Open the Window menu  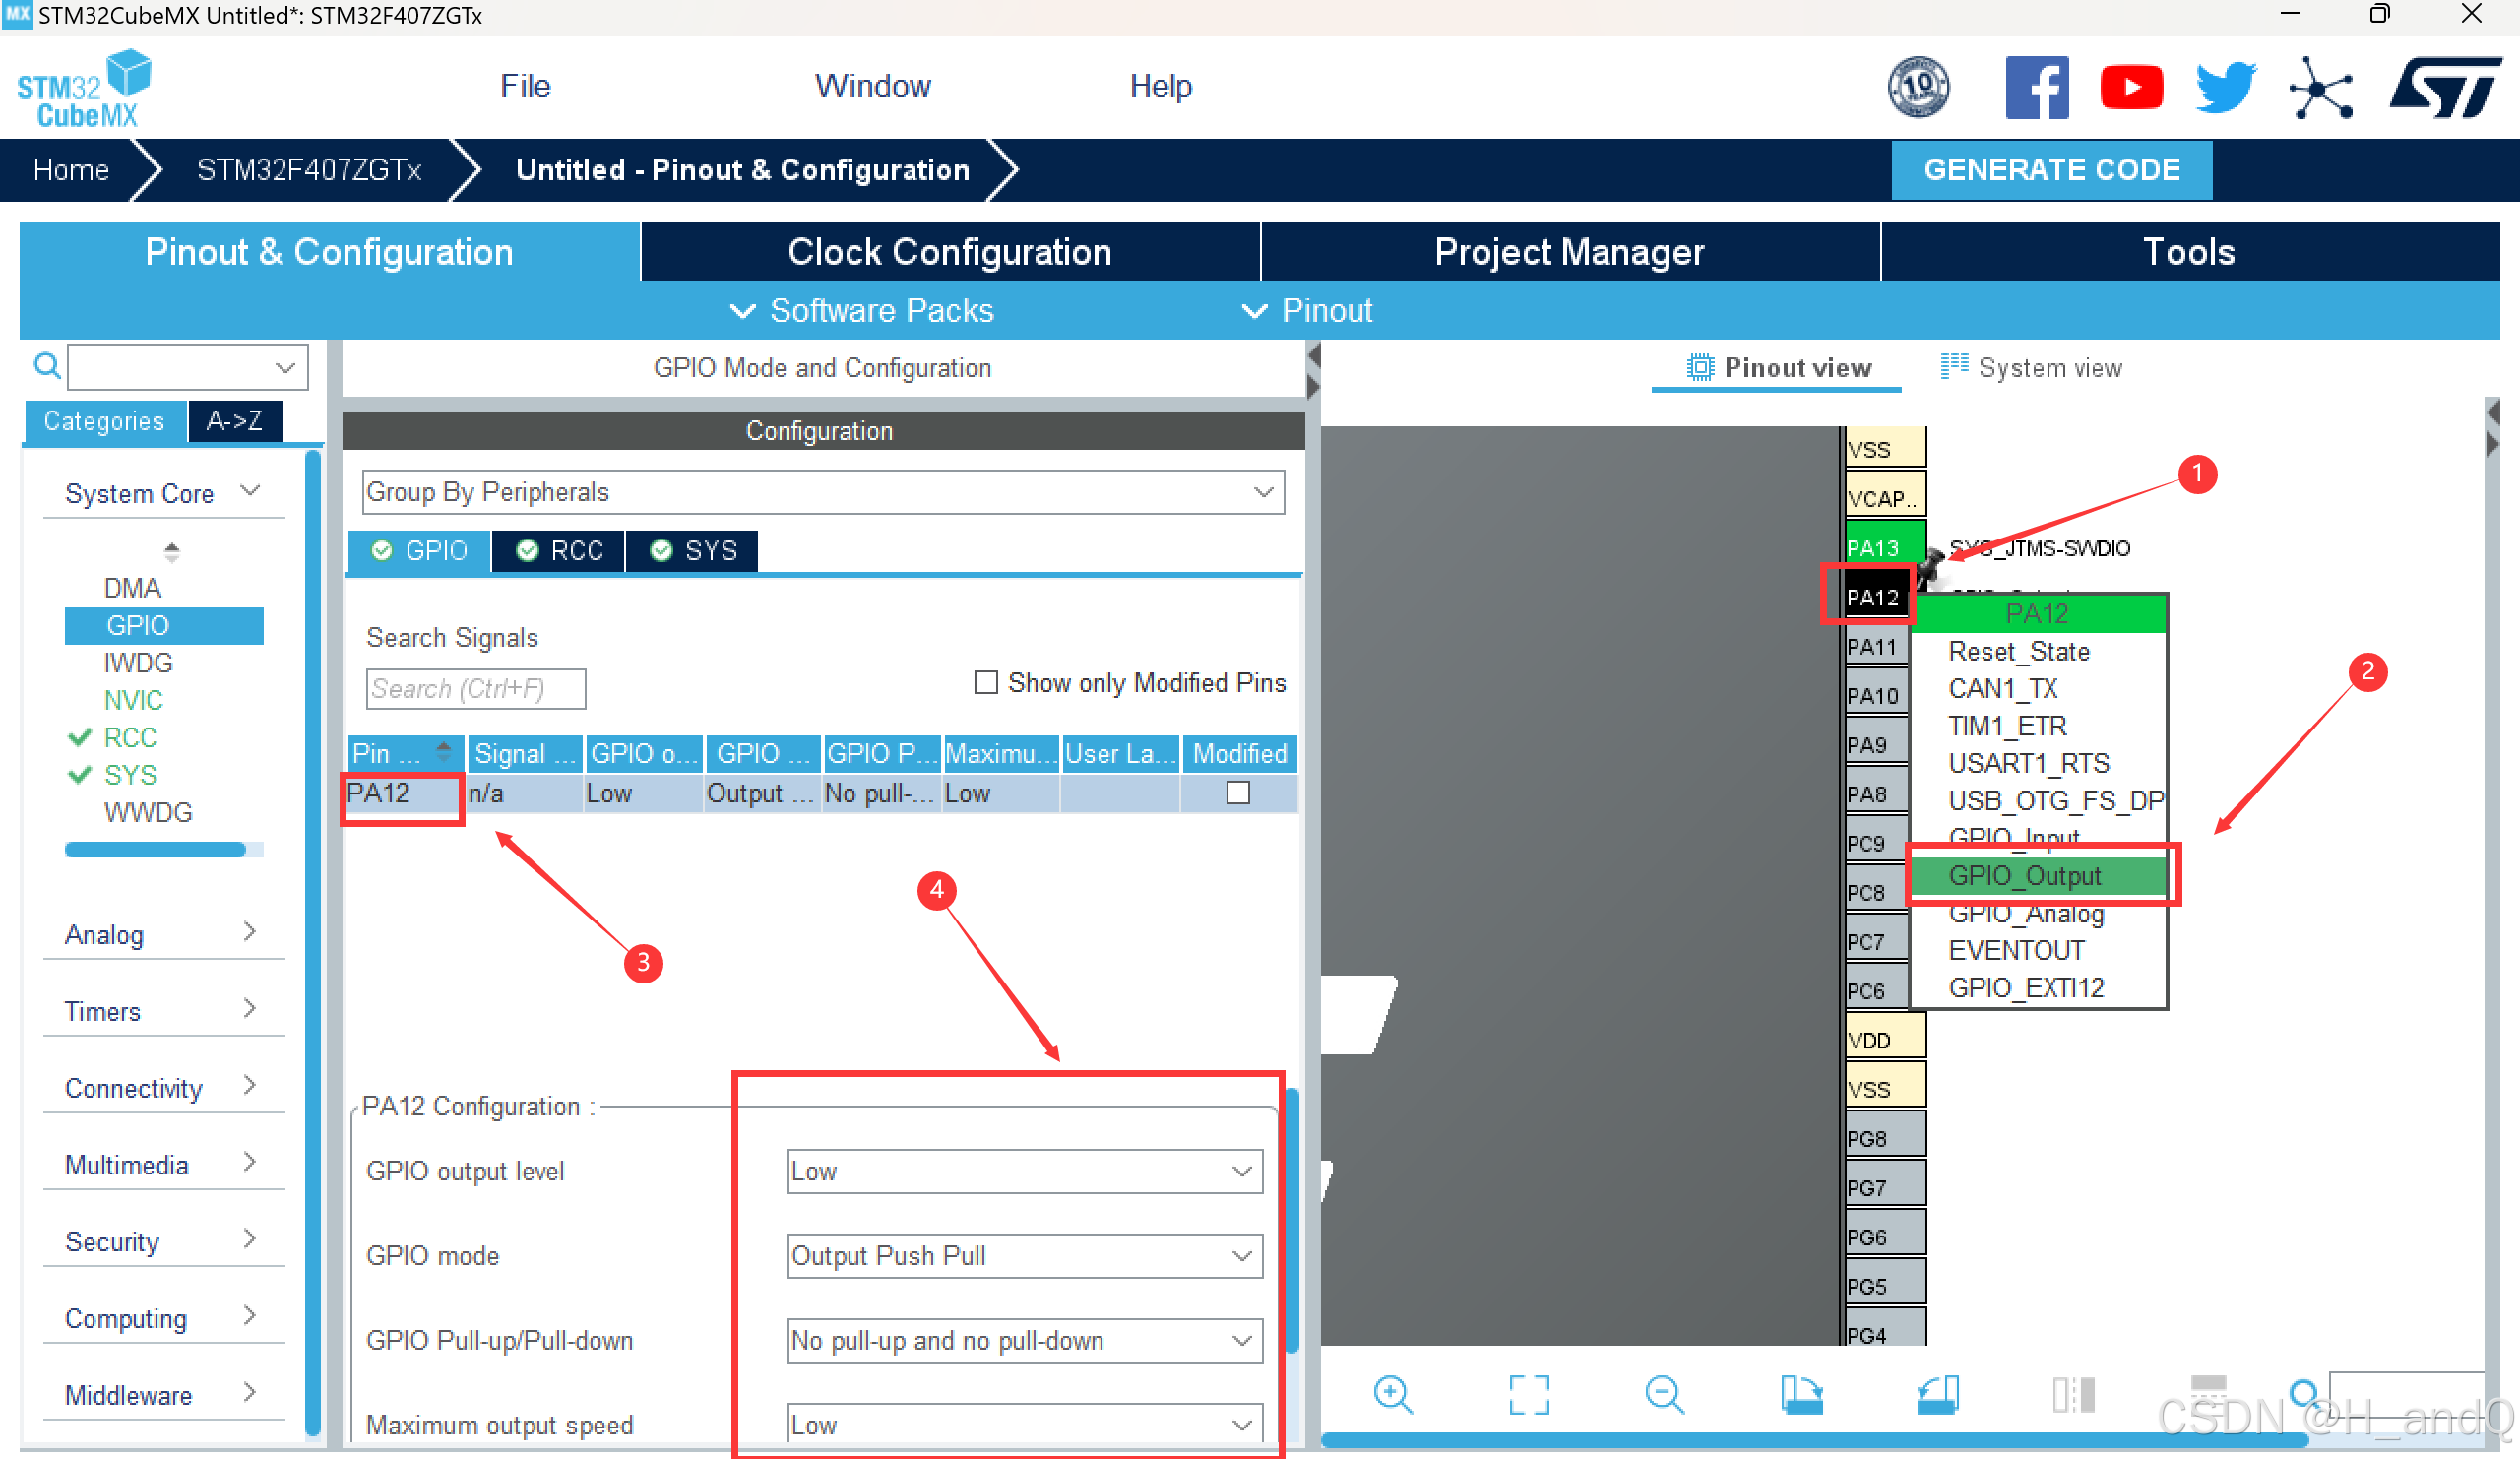(x=872, y=87)
